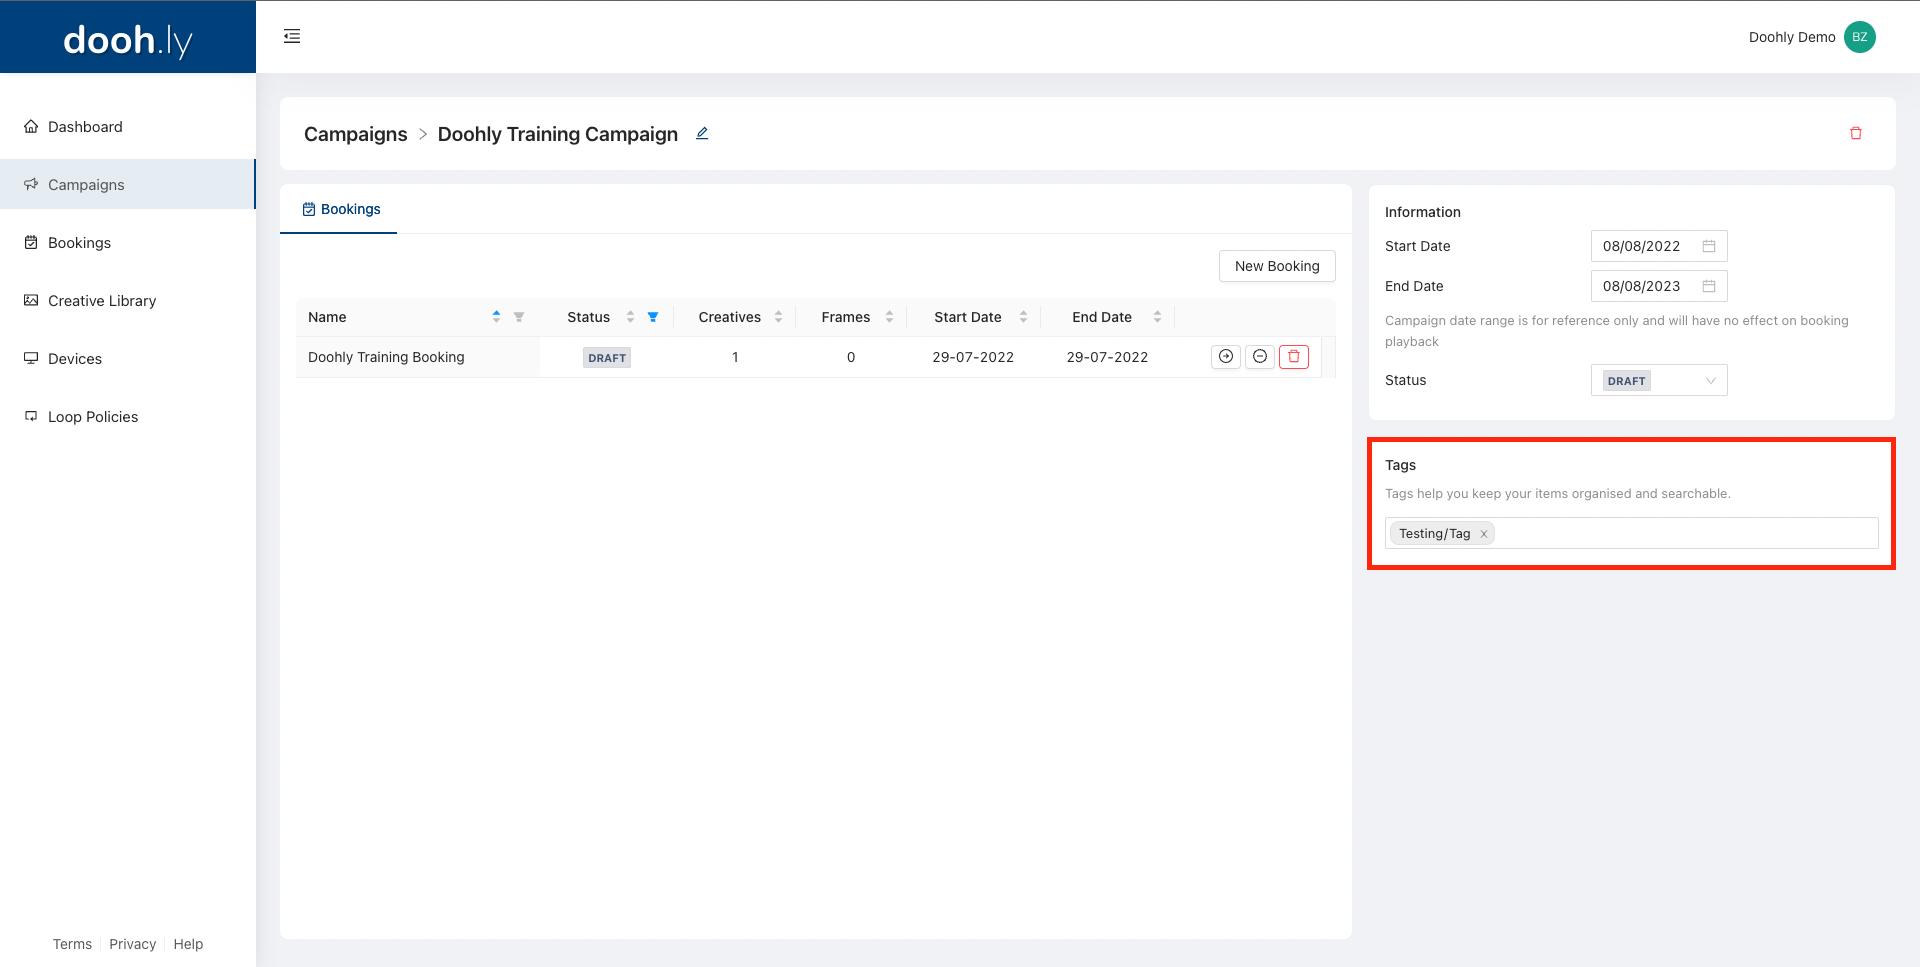The image size is (1920, 967).
Task: Click the End Date field 08/08/2023
Action: (1659, 286)
